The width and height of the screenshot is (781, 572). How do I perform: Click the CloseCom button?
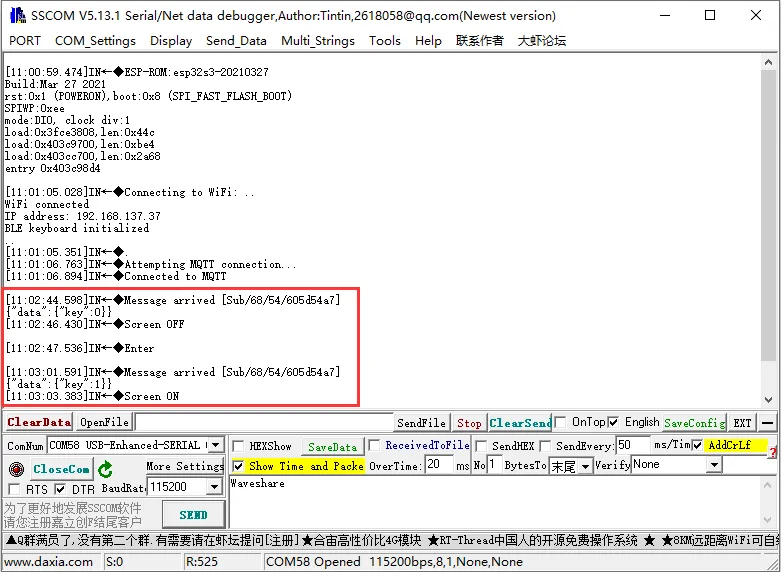tap(61, 469)
